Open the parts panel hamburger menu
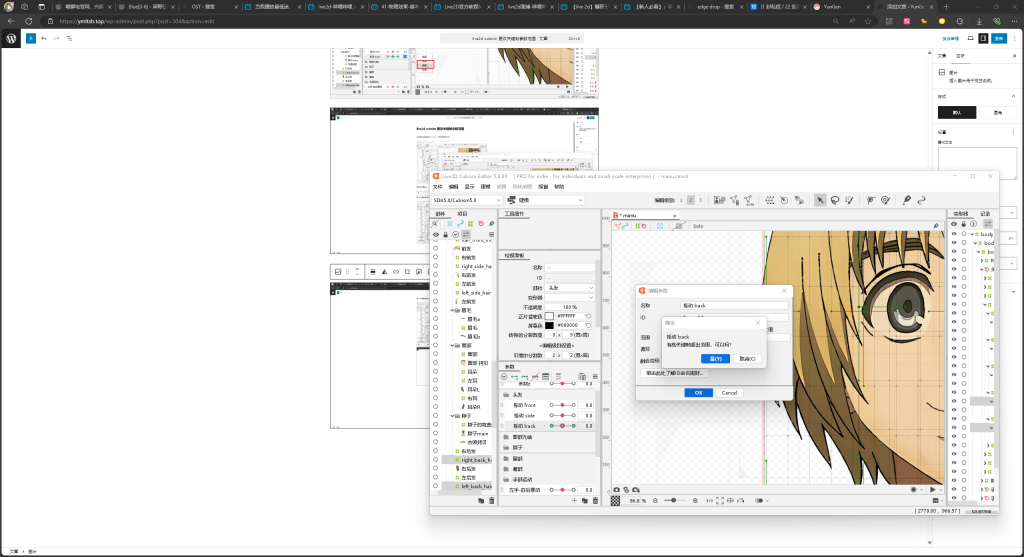This screenshot has height=557, width=1024. click(491, 234)
